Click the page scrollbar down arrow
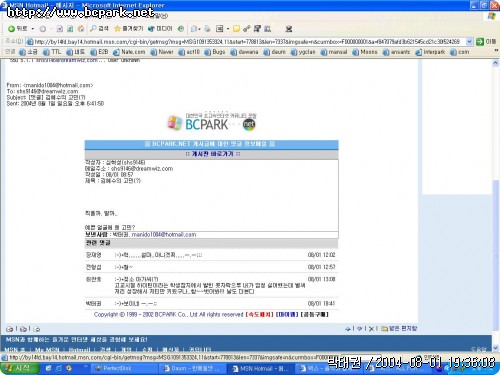The height and width of the screenshot is (375, 500). (x=496, y=348)
